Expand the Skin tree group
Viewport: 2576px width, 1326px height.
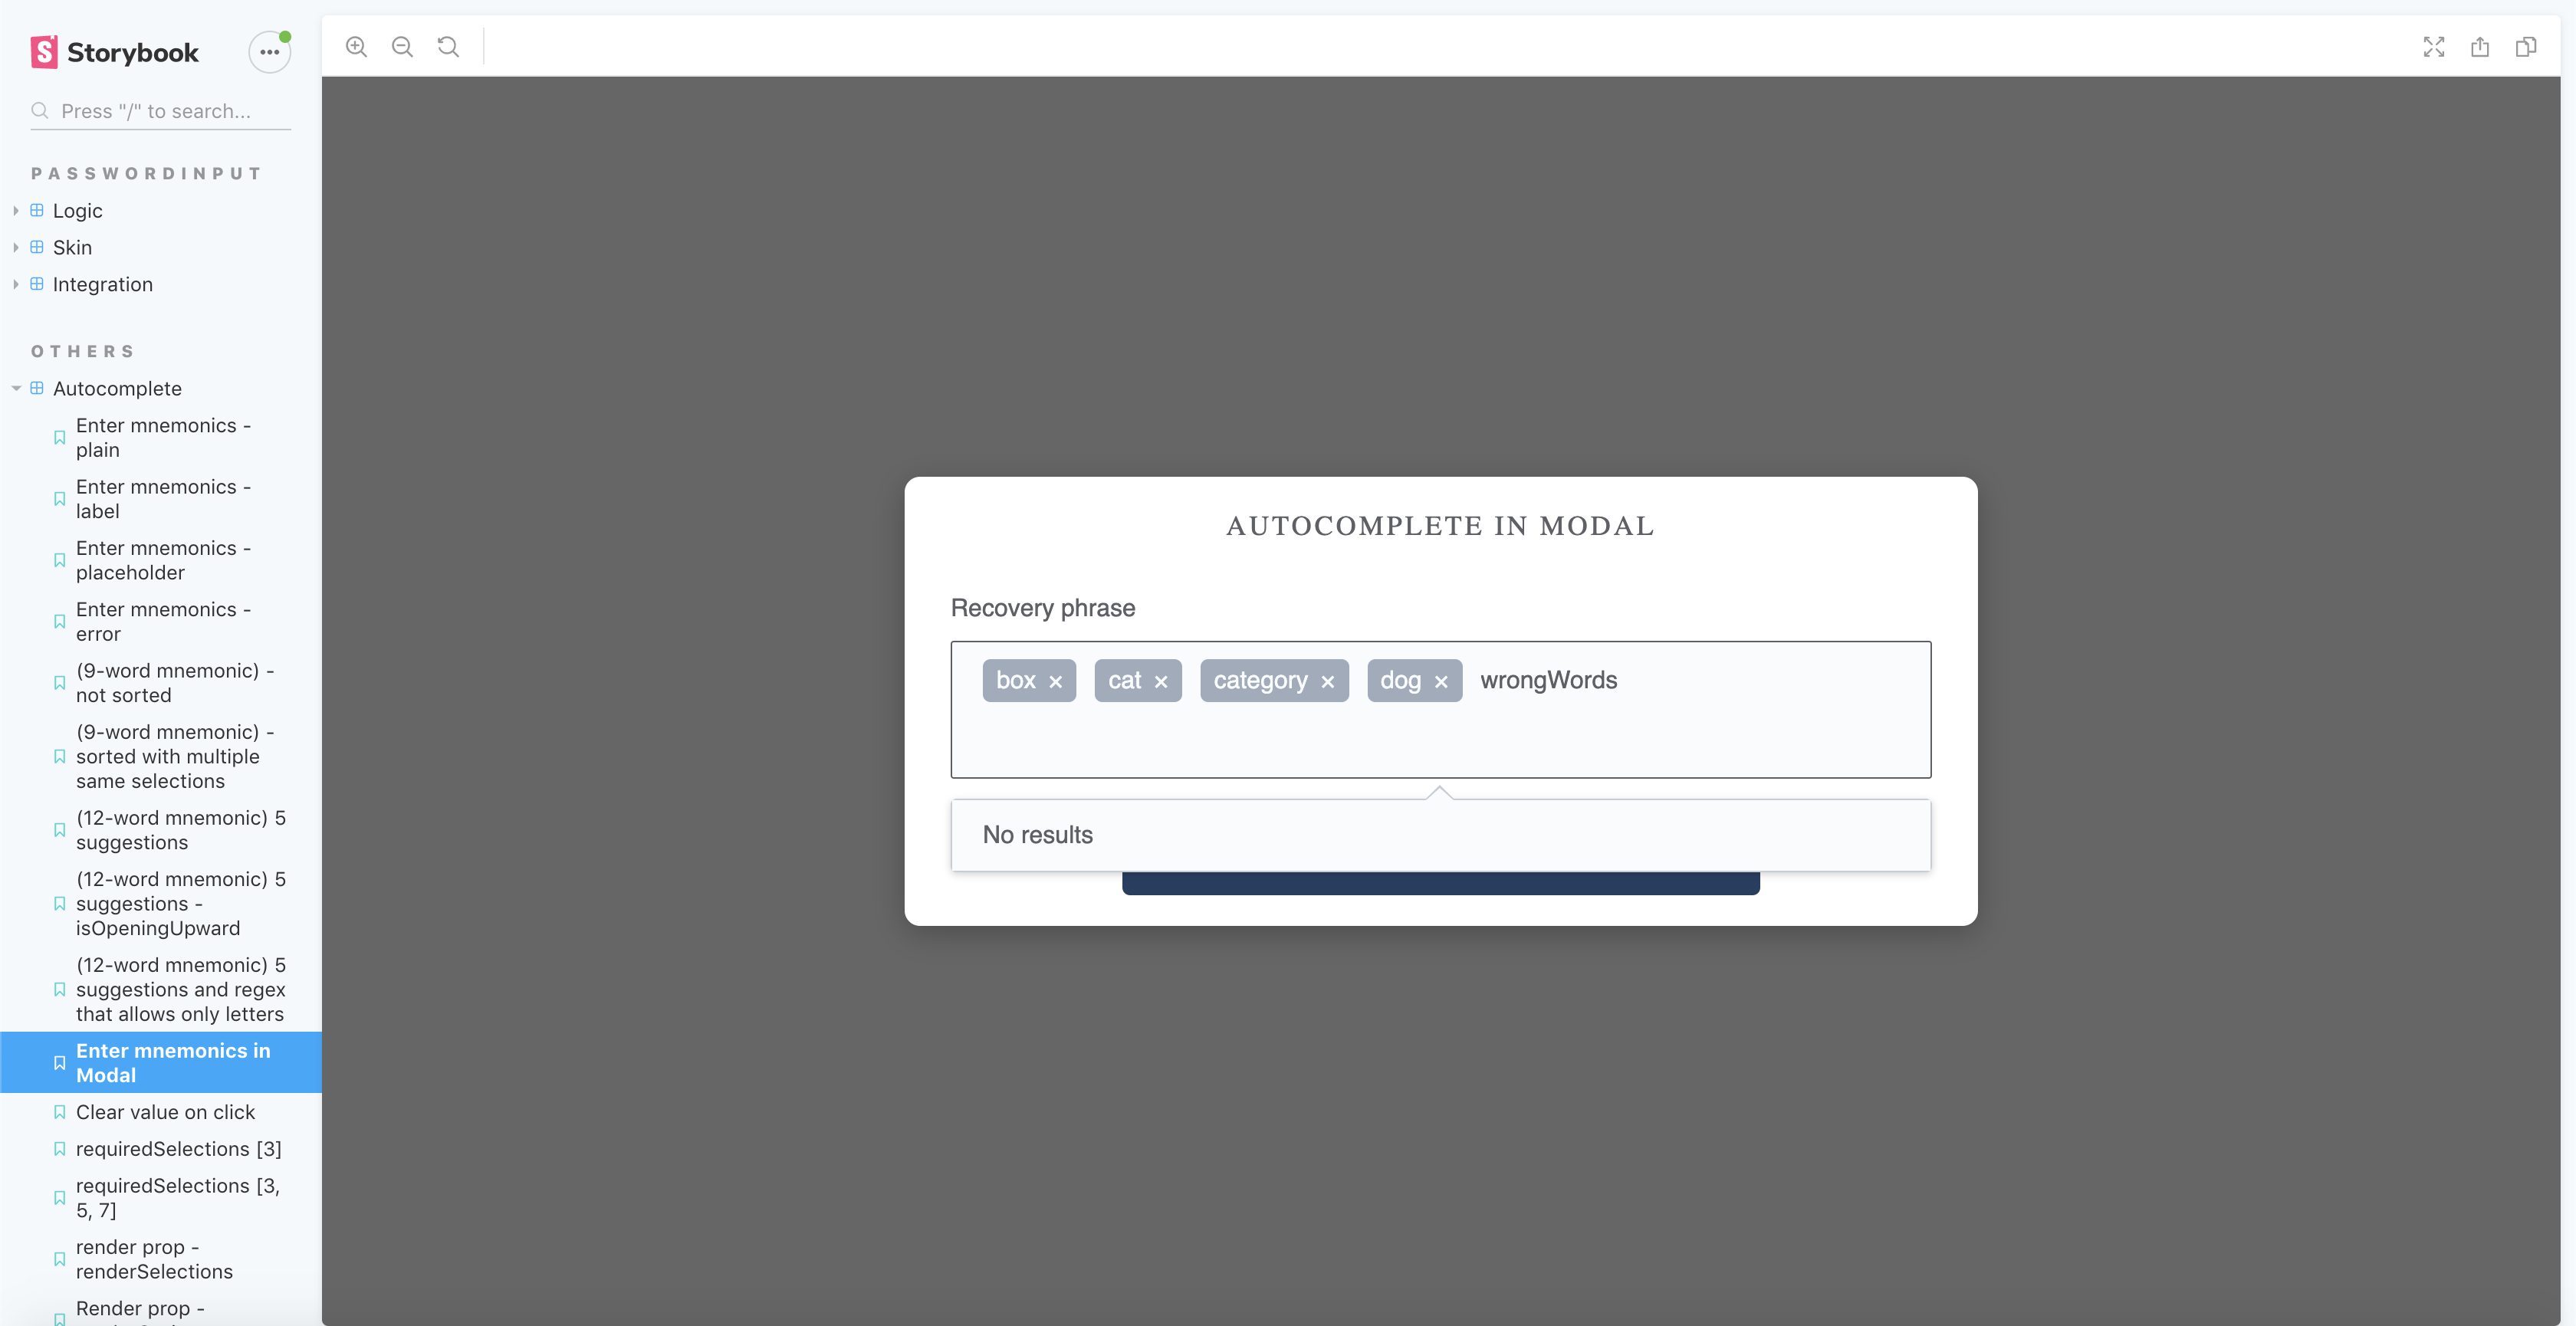tap(72, 248)
